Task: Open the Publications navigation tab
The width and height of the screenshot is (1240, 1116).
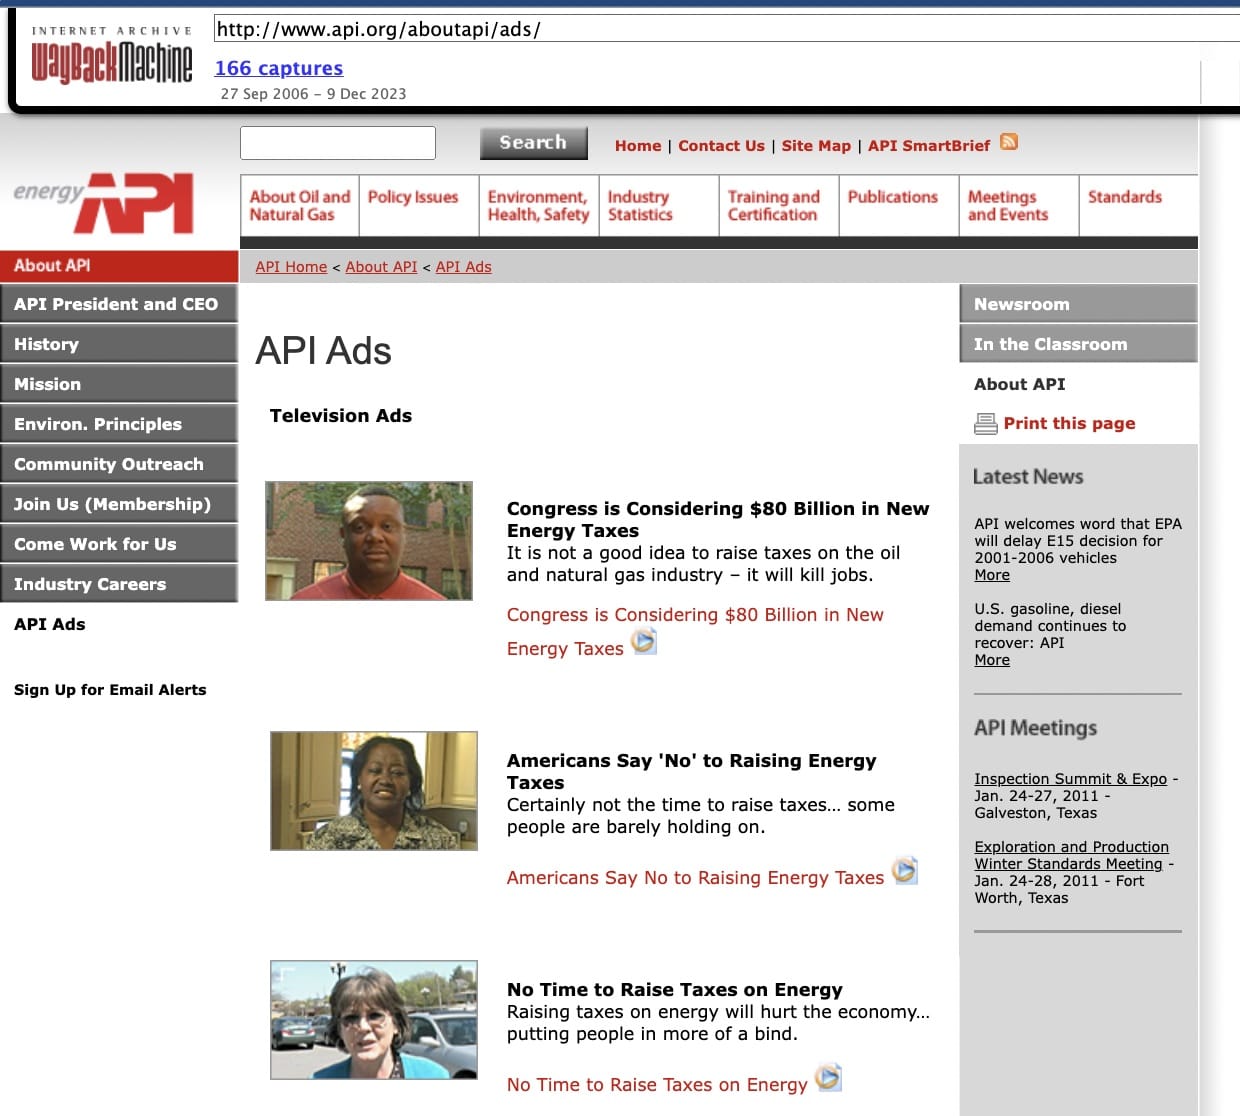Action: coord(892,197)
